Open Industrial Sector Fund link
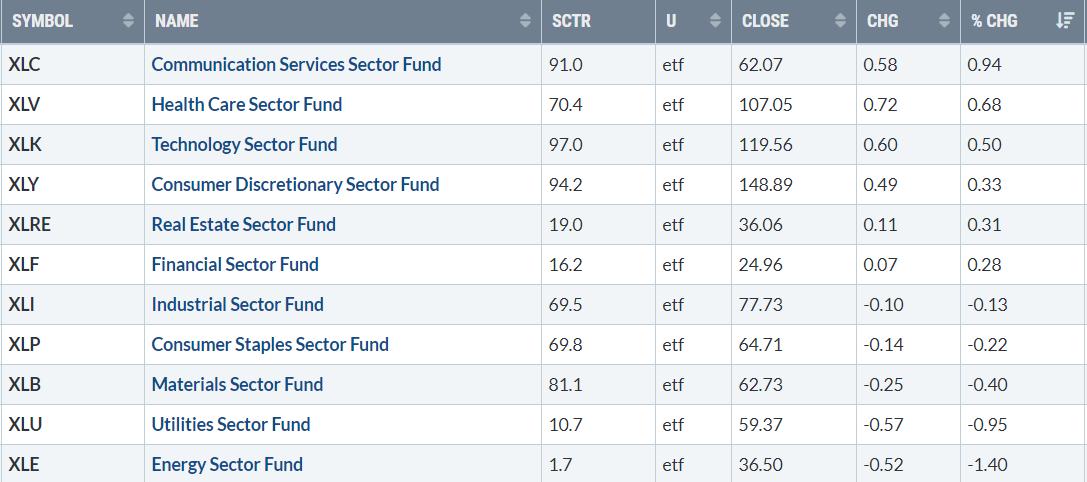Image resolution: width=1087 pixels, height=482 pixels. [237, 304]
